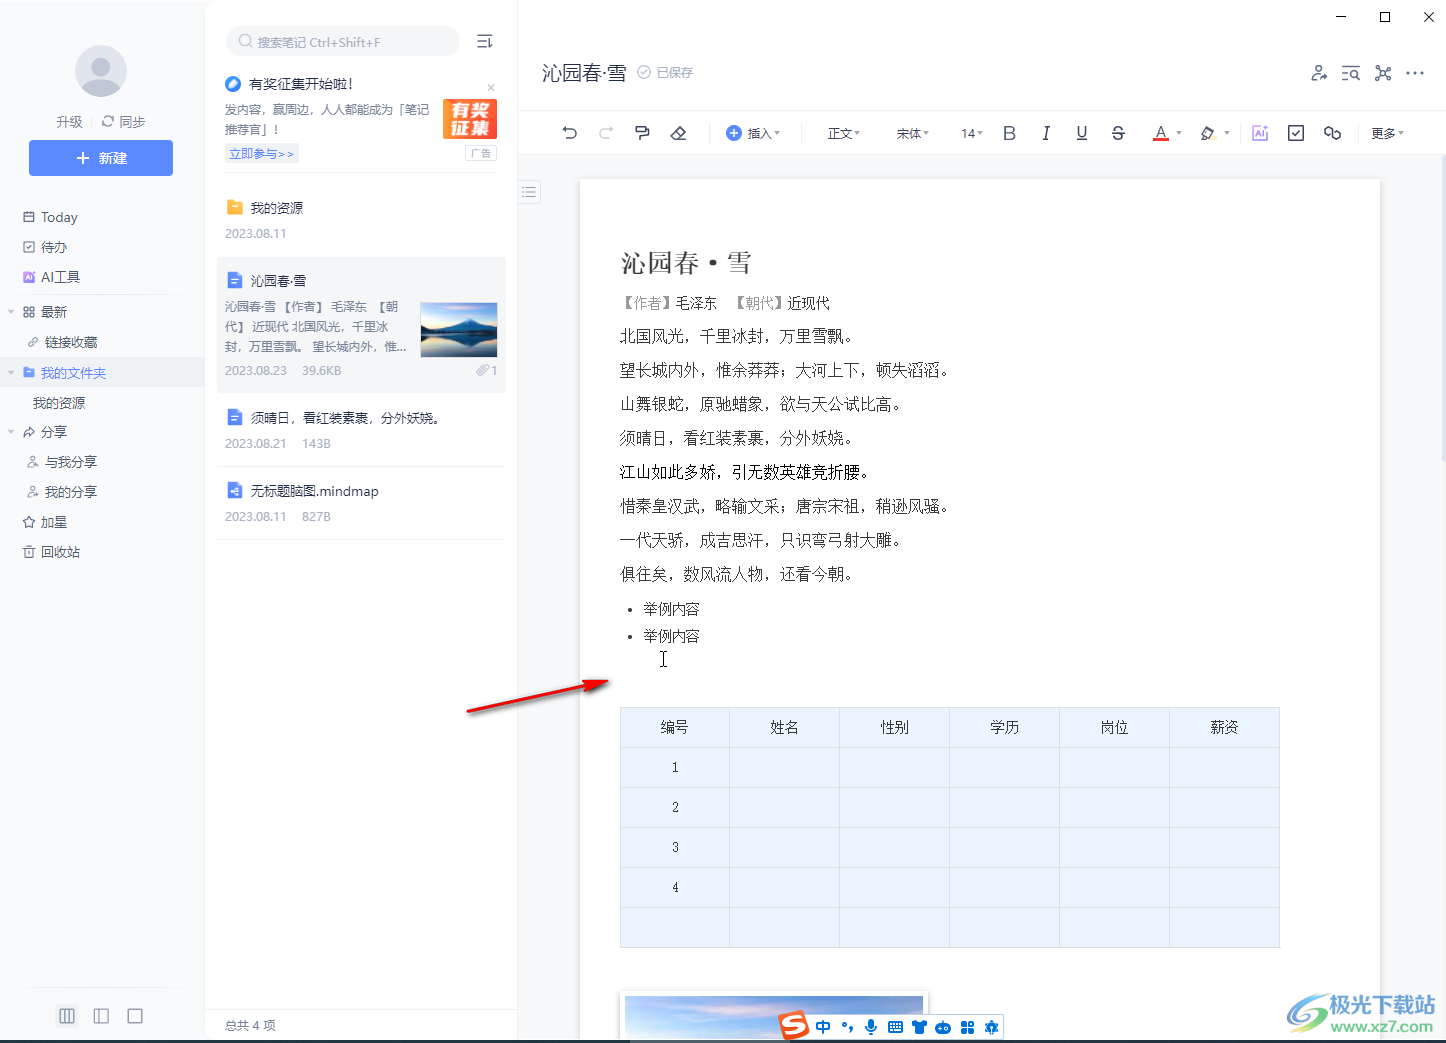Viewport: 1446px width, 1043px height.
Task: Click the search notes field
Action: (343, 42)
